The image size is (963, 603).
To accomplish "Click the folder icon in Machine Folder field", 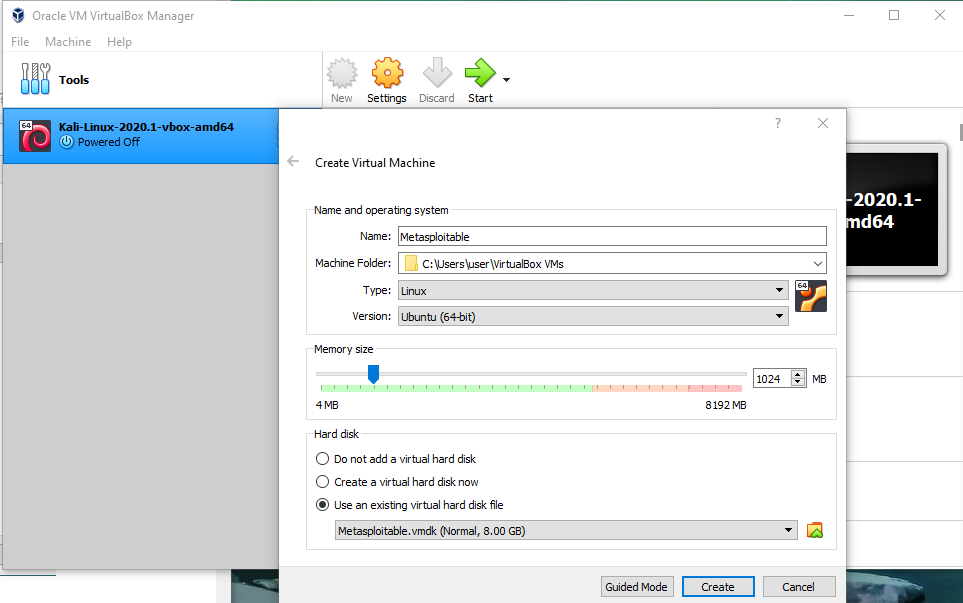I will [x=411, y=263].
